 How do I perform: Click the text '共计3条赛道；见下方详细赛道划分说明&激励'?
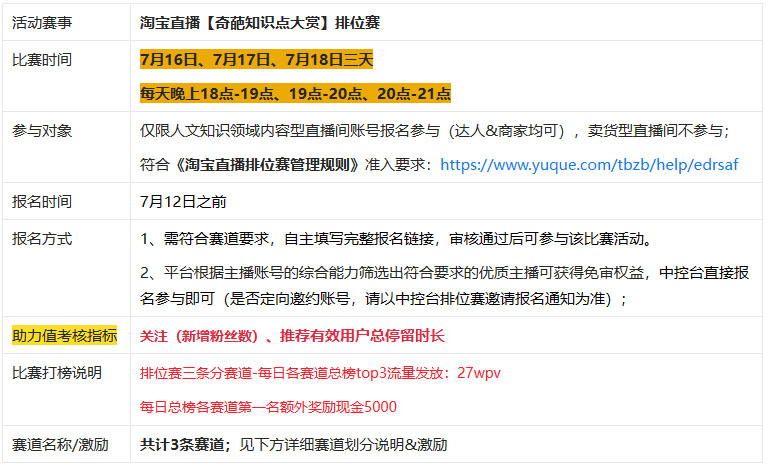point(293,445)
